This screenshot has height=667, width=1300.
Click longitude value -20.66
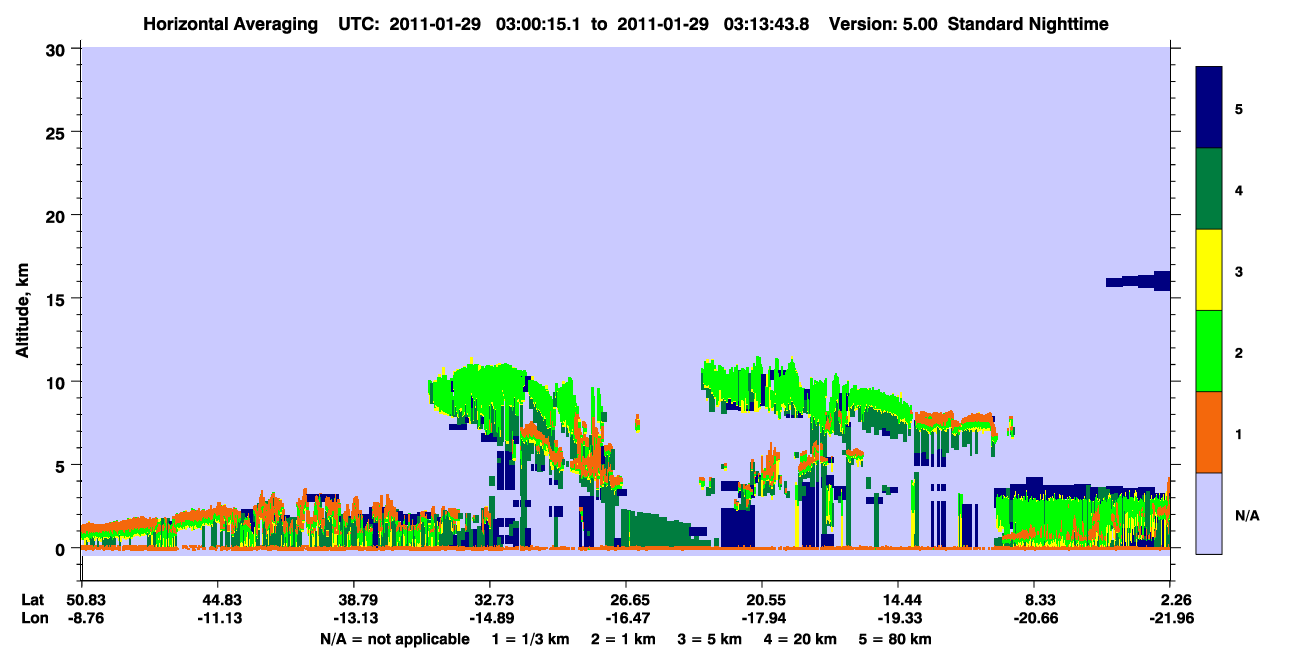(1034, 618)
